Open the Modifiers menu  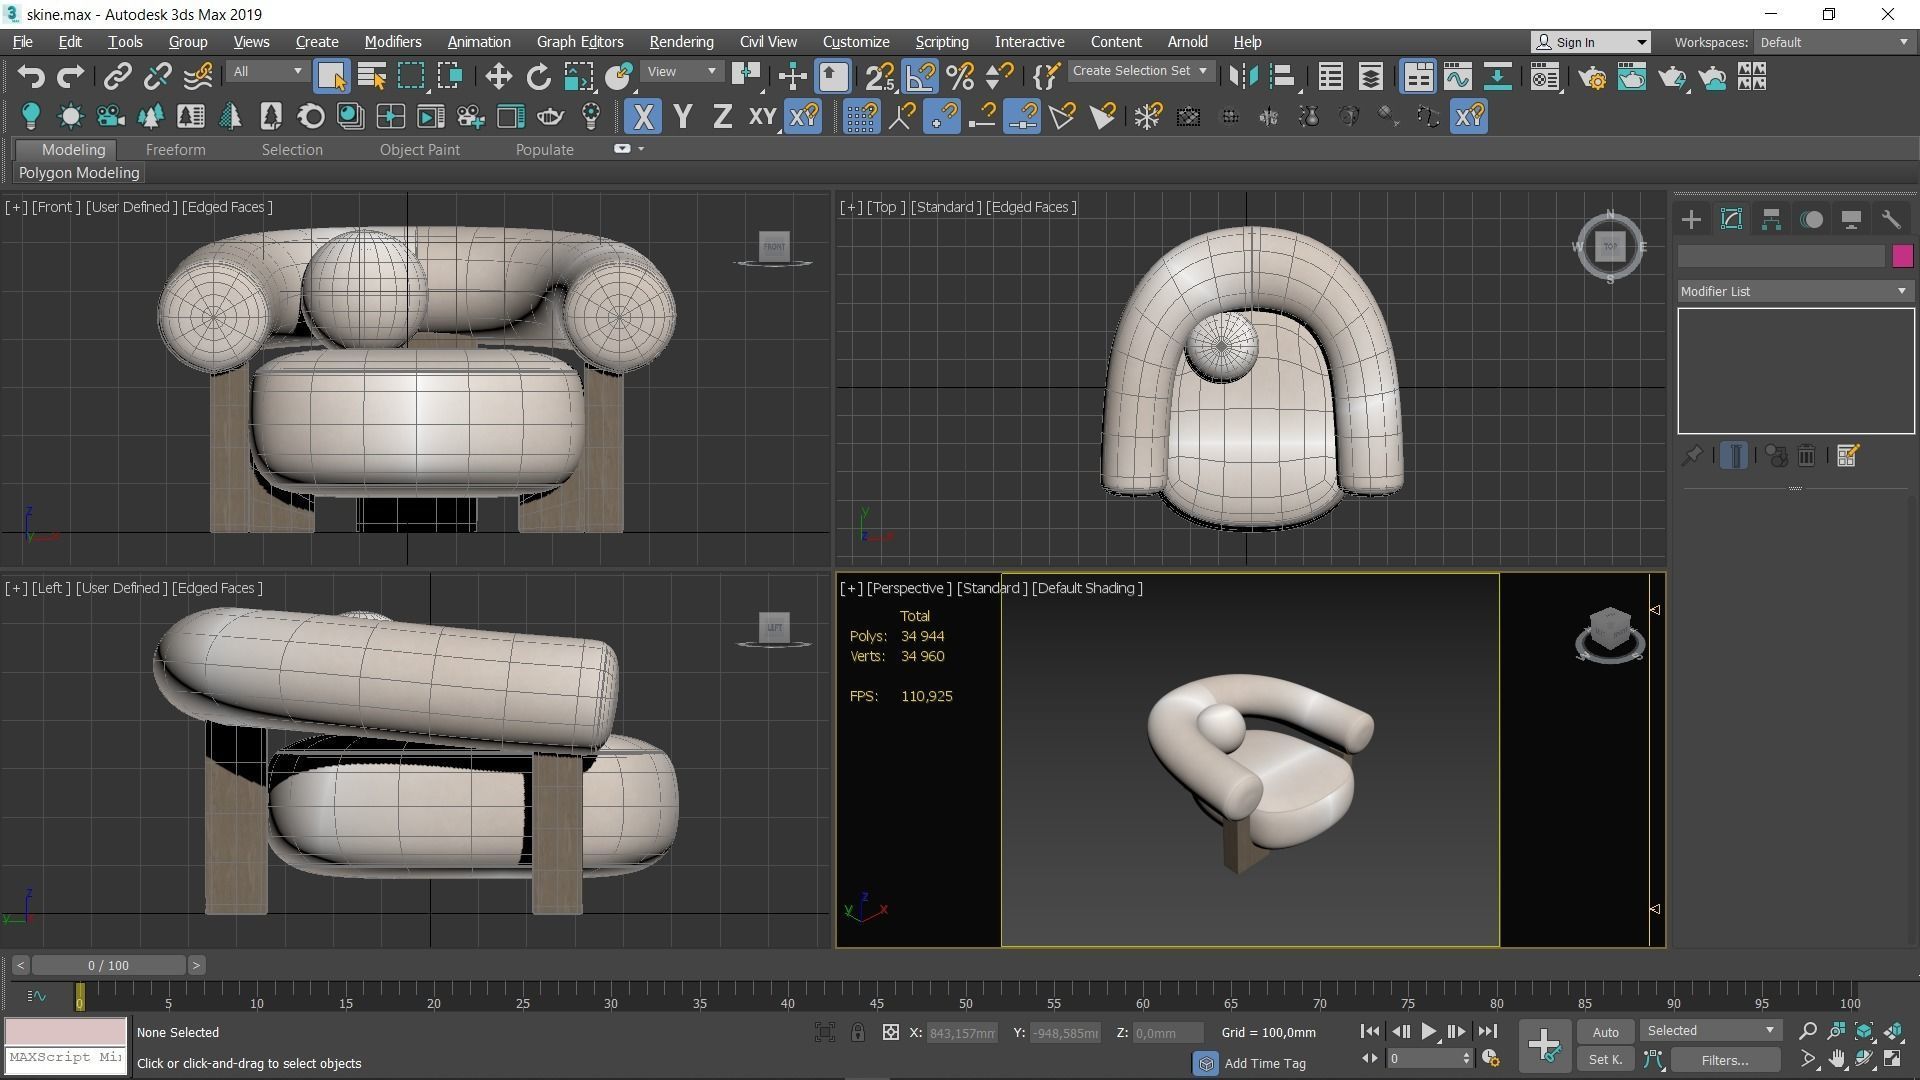(392, 42)
